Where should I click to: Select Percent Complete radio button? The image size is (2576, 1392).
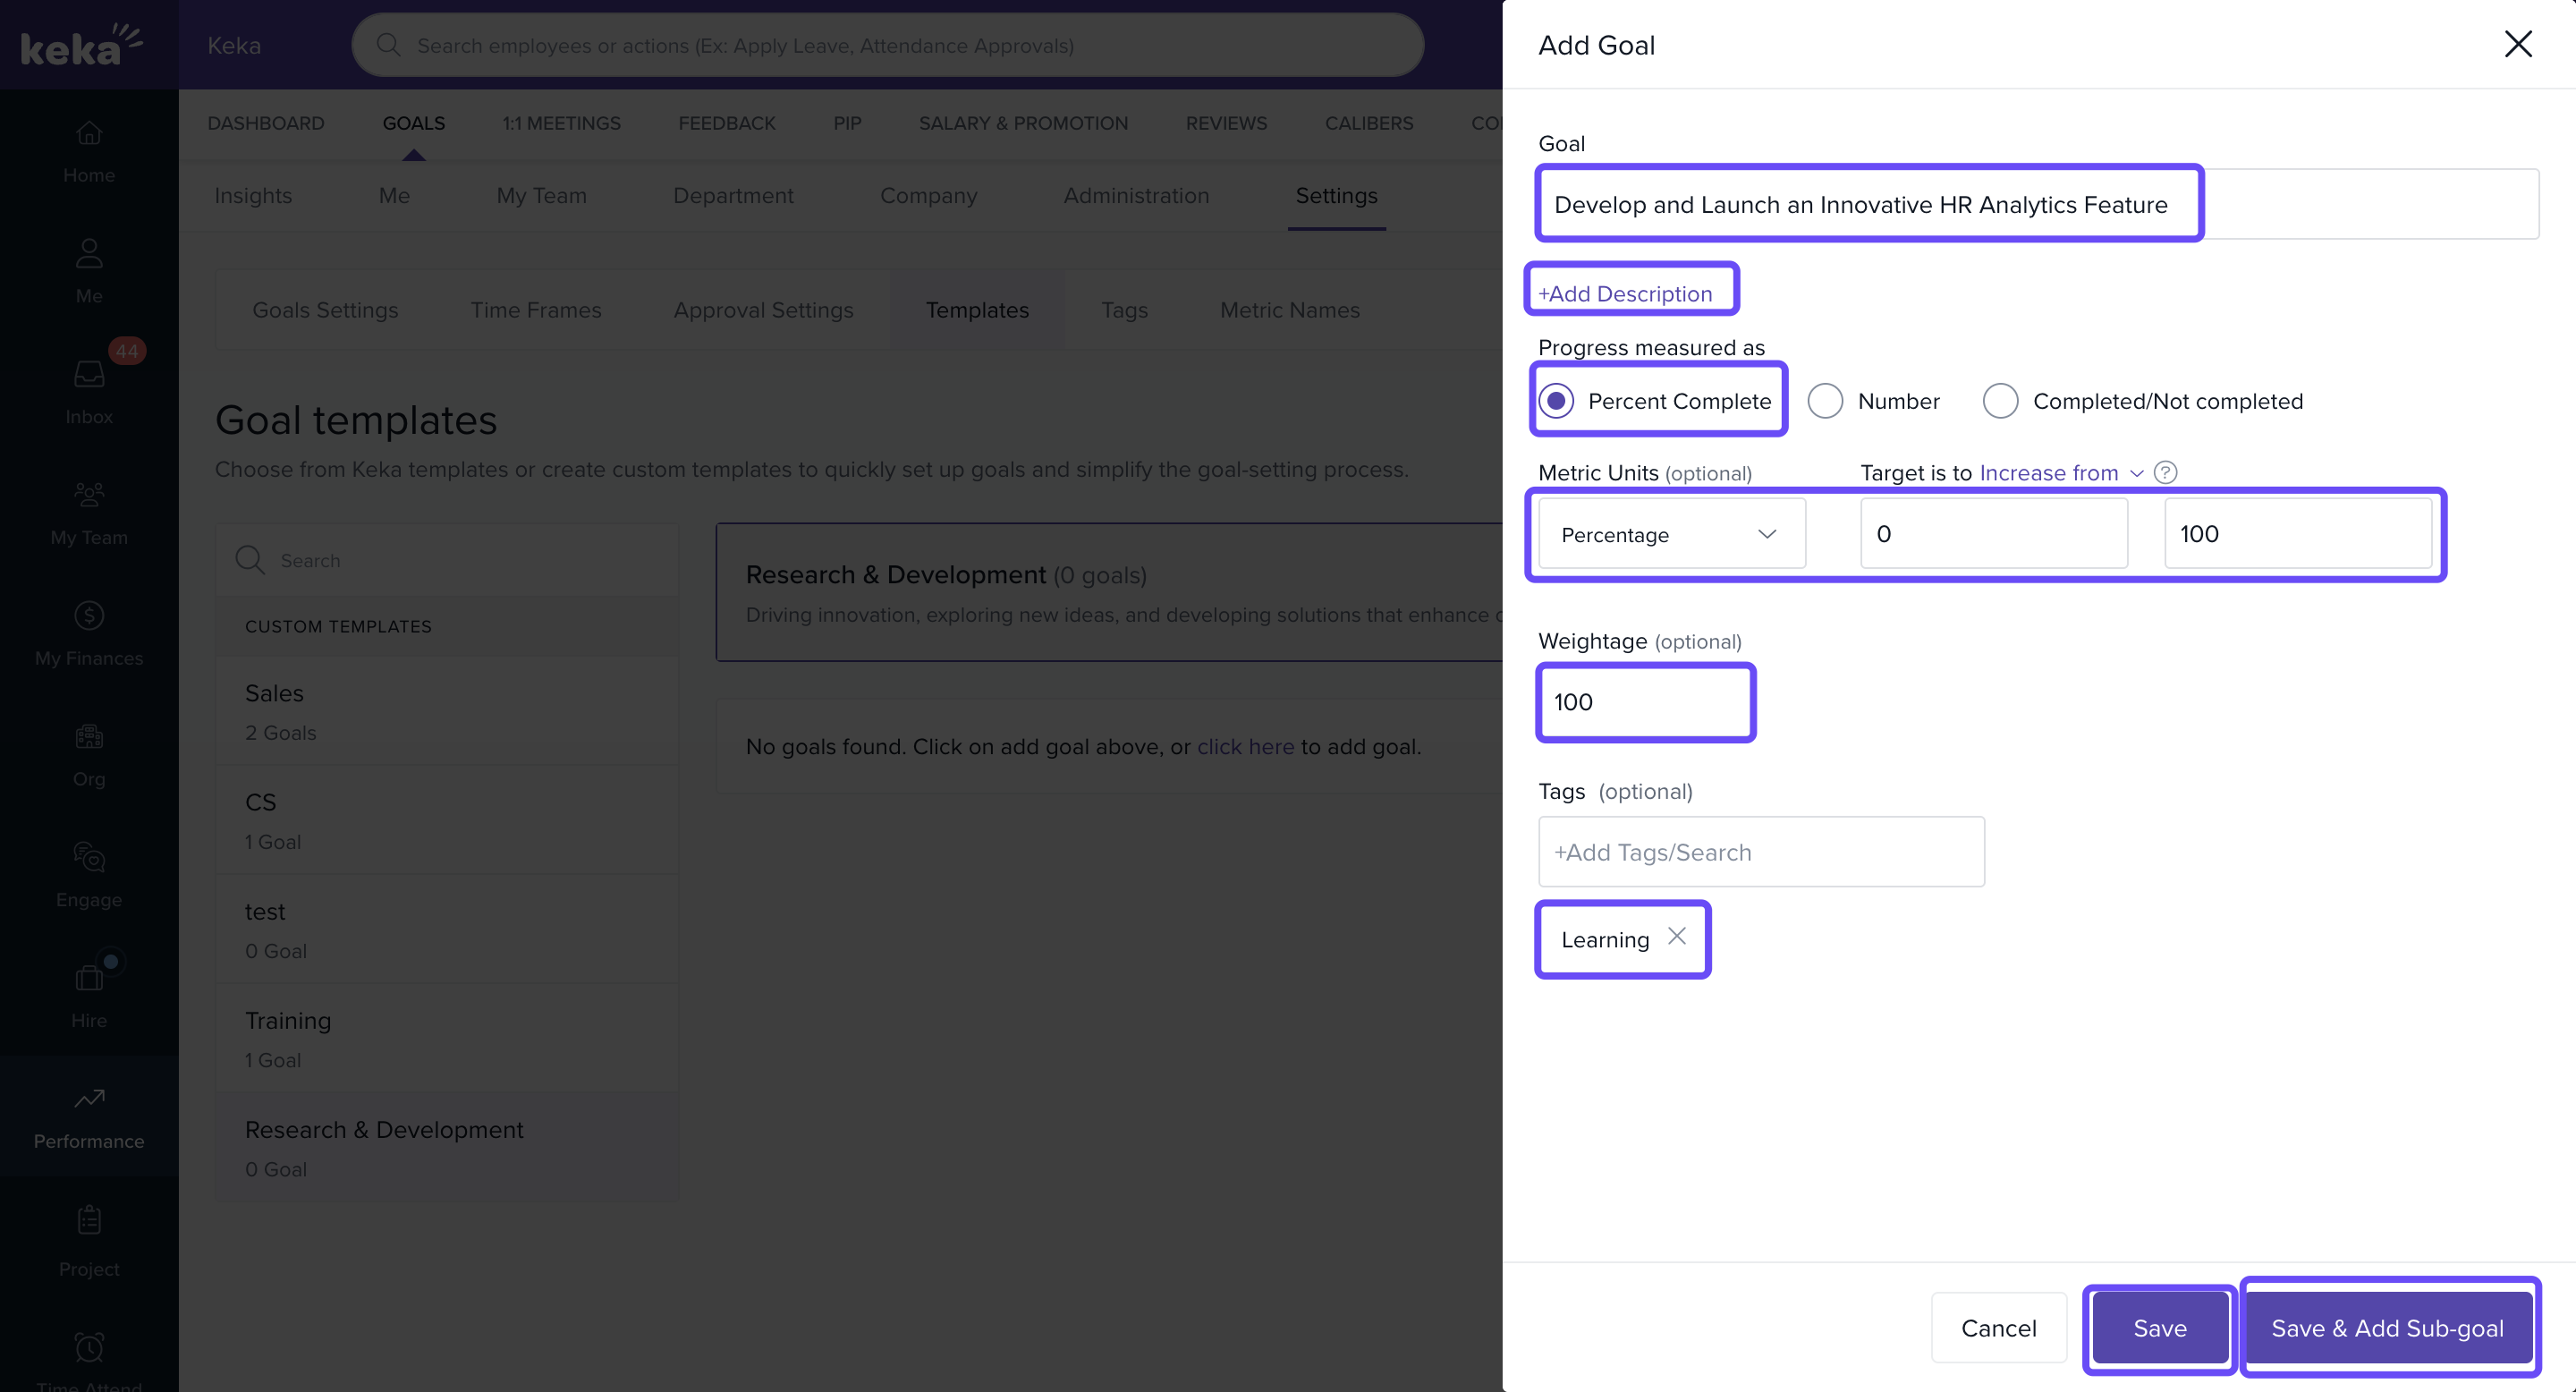(1556, 401)
